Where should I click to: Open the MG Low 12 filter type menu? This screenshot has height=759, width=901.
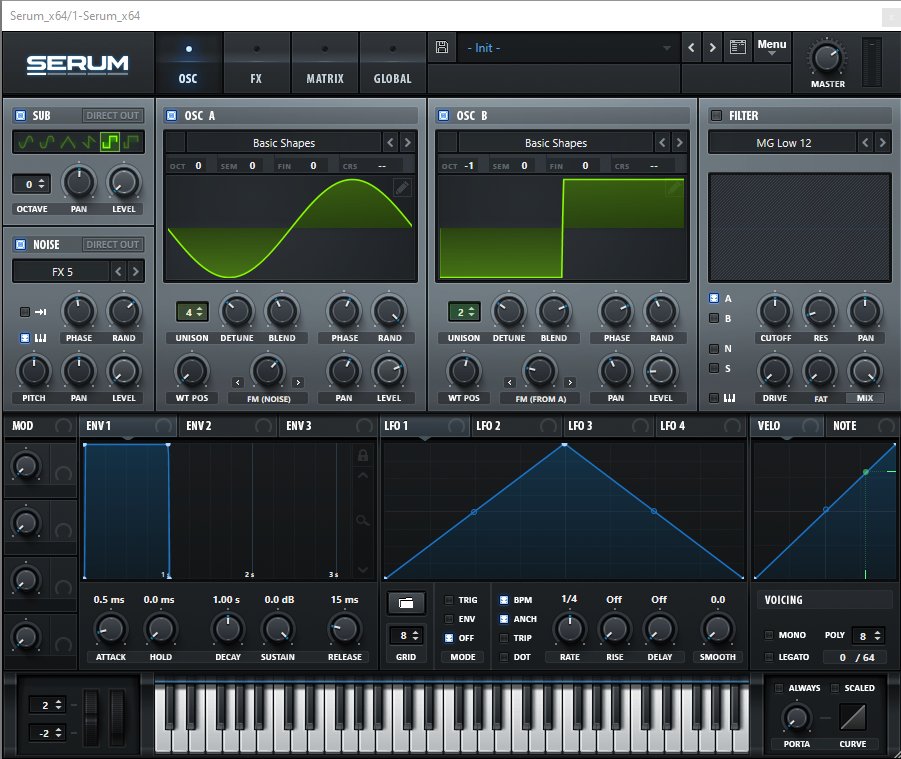point(783,142)
